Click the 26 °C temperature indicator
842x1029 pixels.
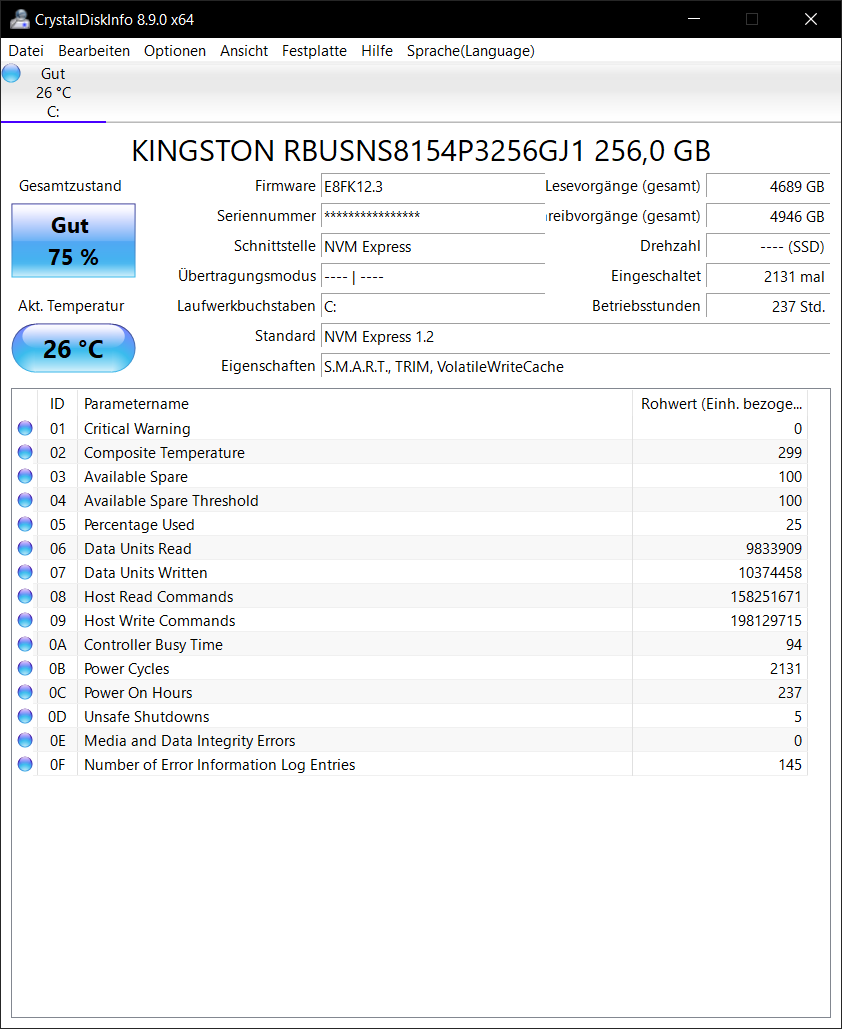[72, 348]
